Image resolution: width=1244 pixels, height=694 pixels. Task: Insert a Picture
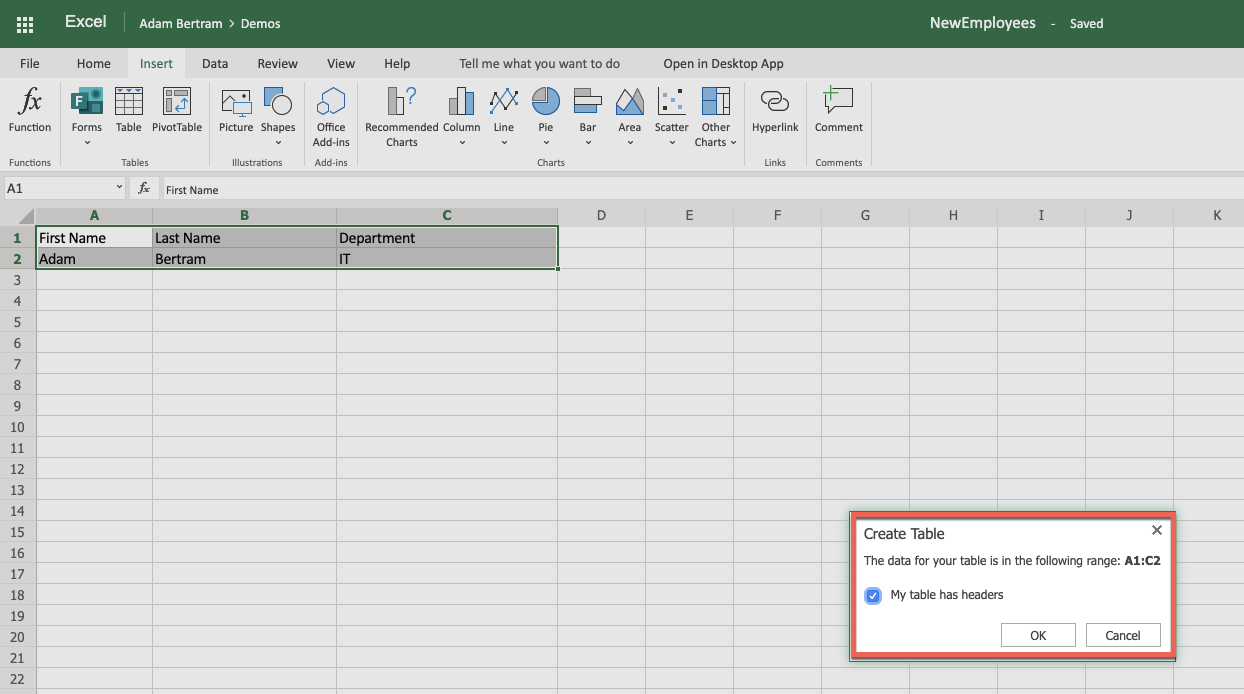pos(236,110)
